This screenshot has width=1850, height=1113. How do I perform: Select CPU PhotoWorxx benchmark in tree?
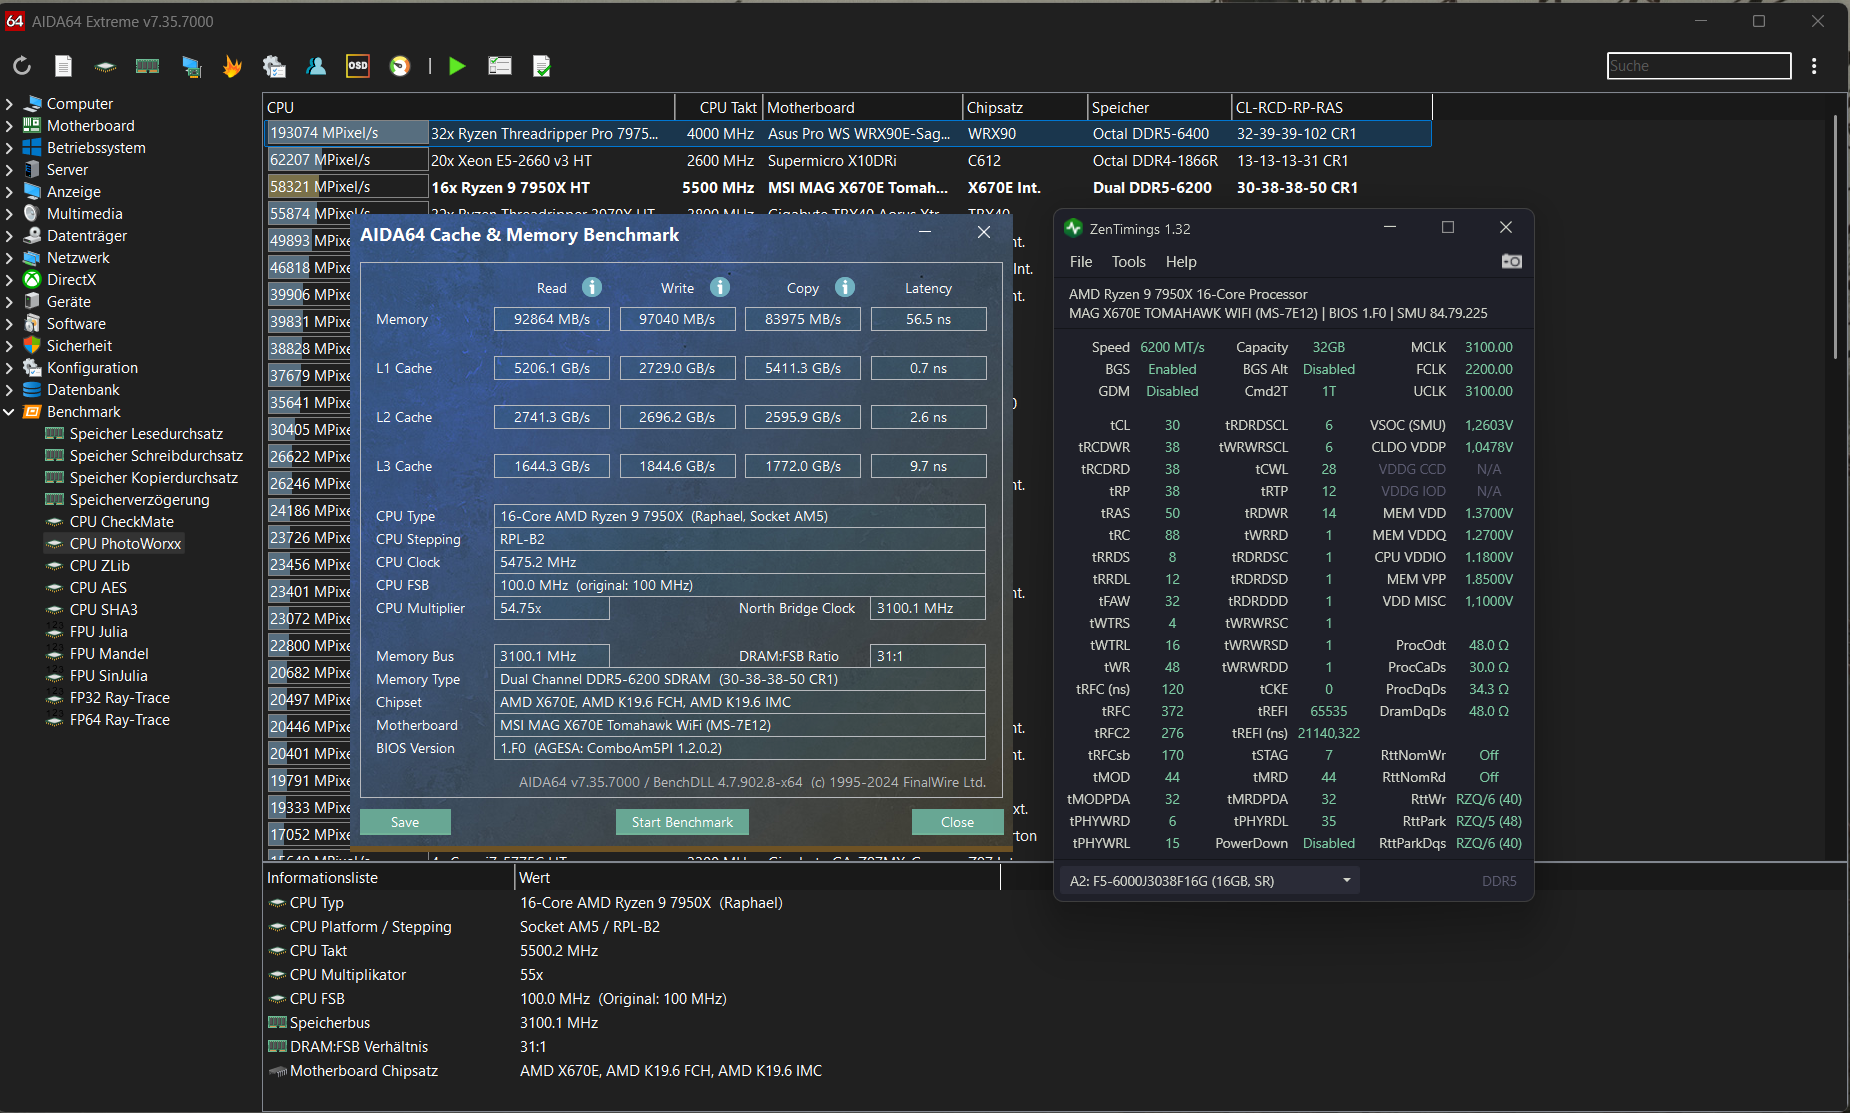click(125, 544)
